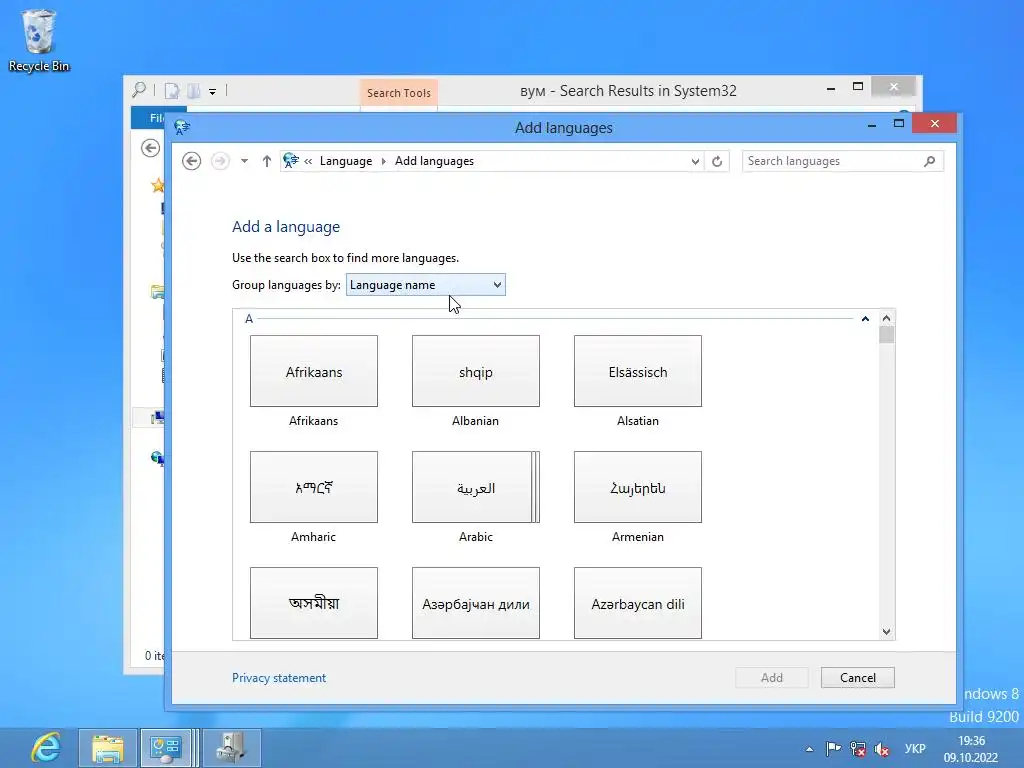This screenshot has height=768, width=1024.
Task: Open File Explorer from taskbar
Action: pyautogui.click(x=108, y=748)
